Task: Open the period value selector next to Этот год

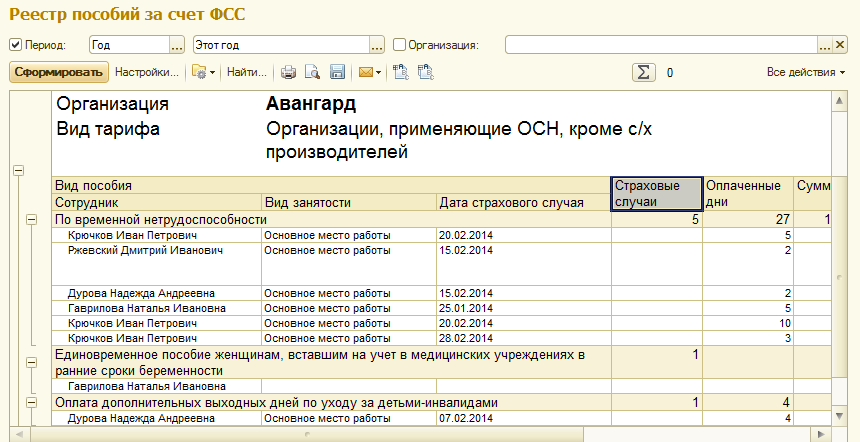Action: point(377,45)
